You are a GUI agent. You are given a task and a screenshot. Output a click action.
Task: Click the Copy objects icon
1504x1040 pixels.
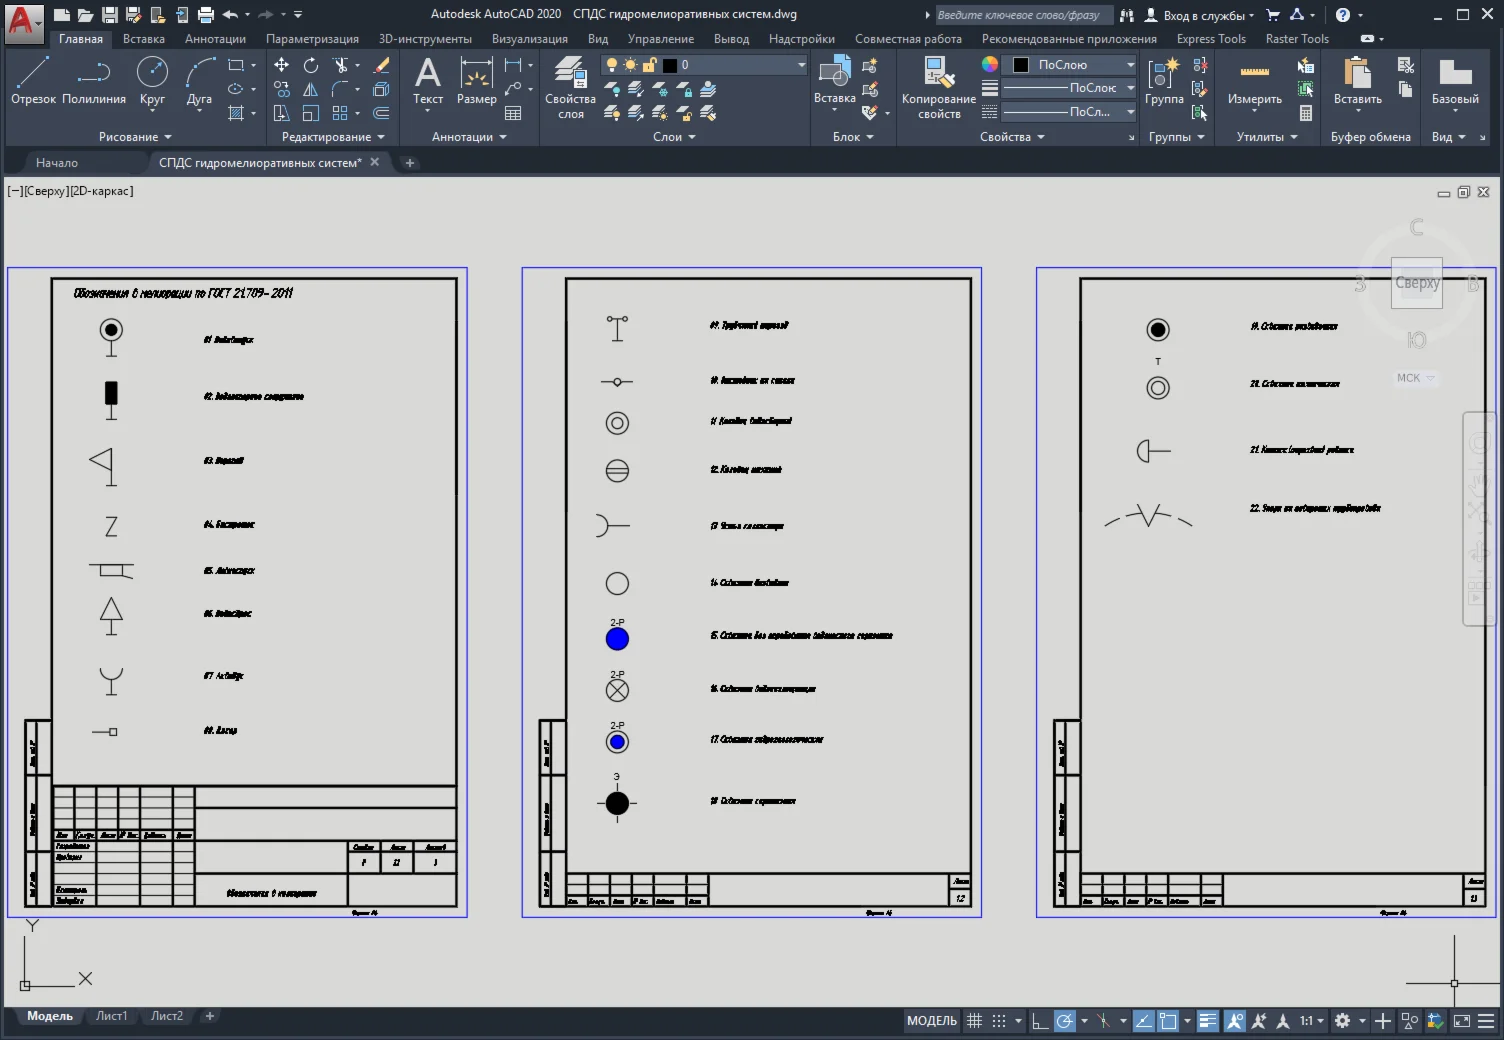(x=282, y=89)
